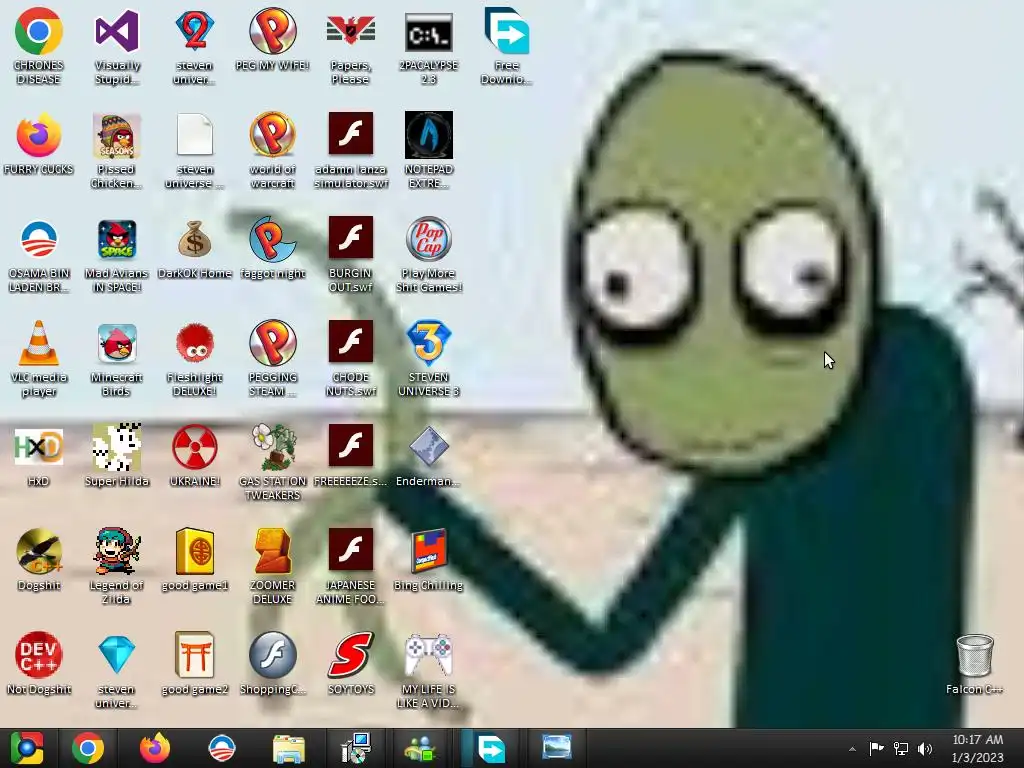Click the Start button on the taskbar

pyautogui.click(x=27, y=748)
